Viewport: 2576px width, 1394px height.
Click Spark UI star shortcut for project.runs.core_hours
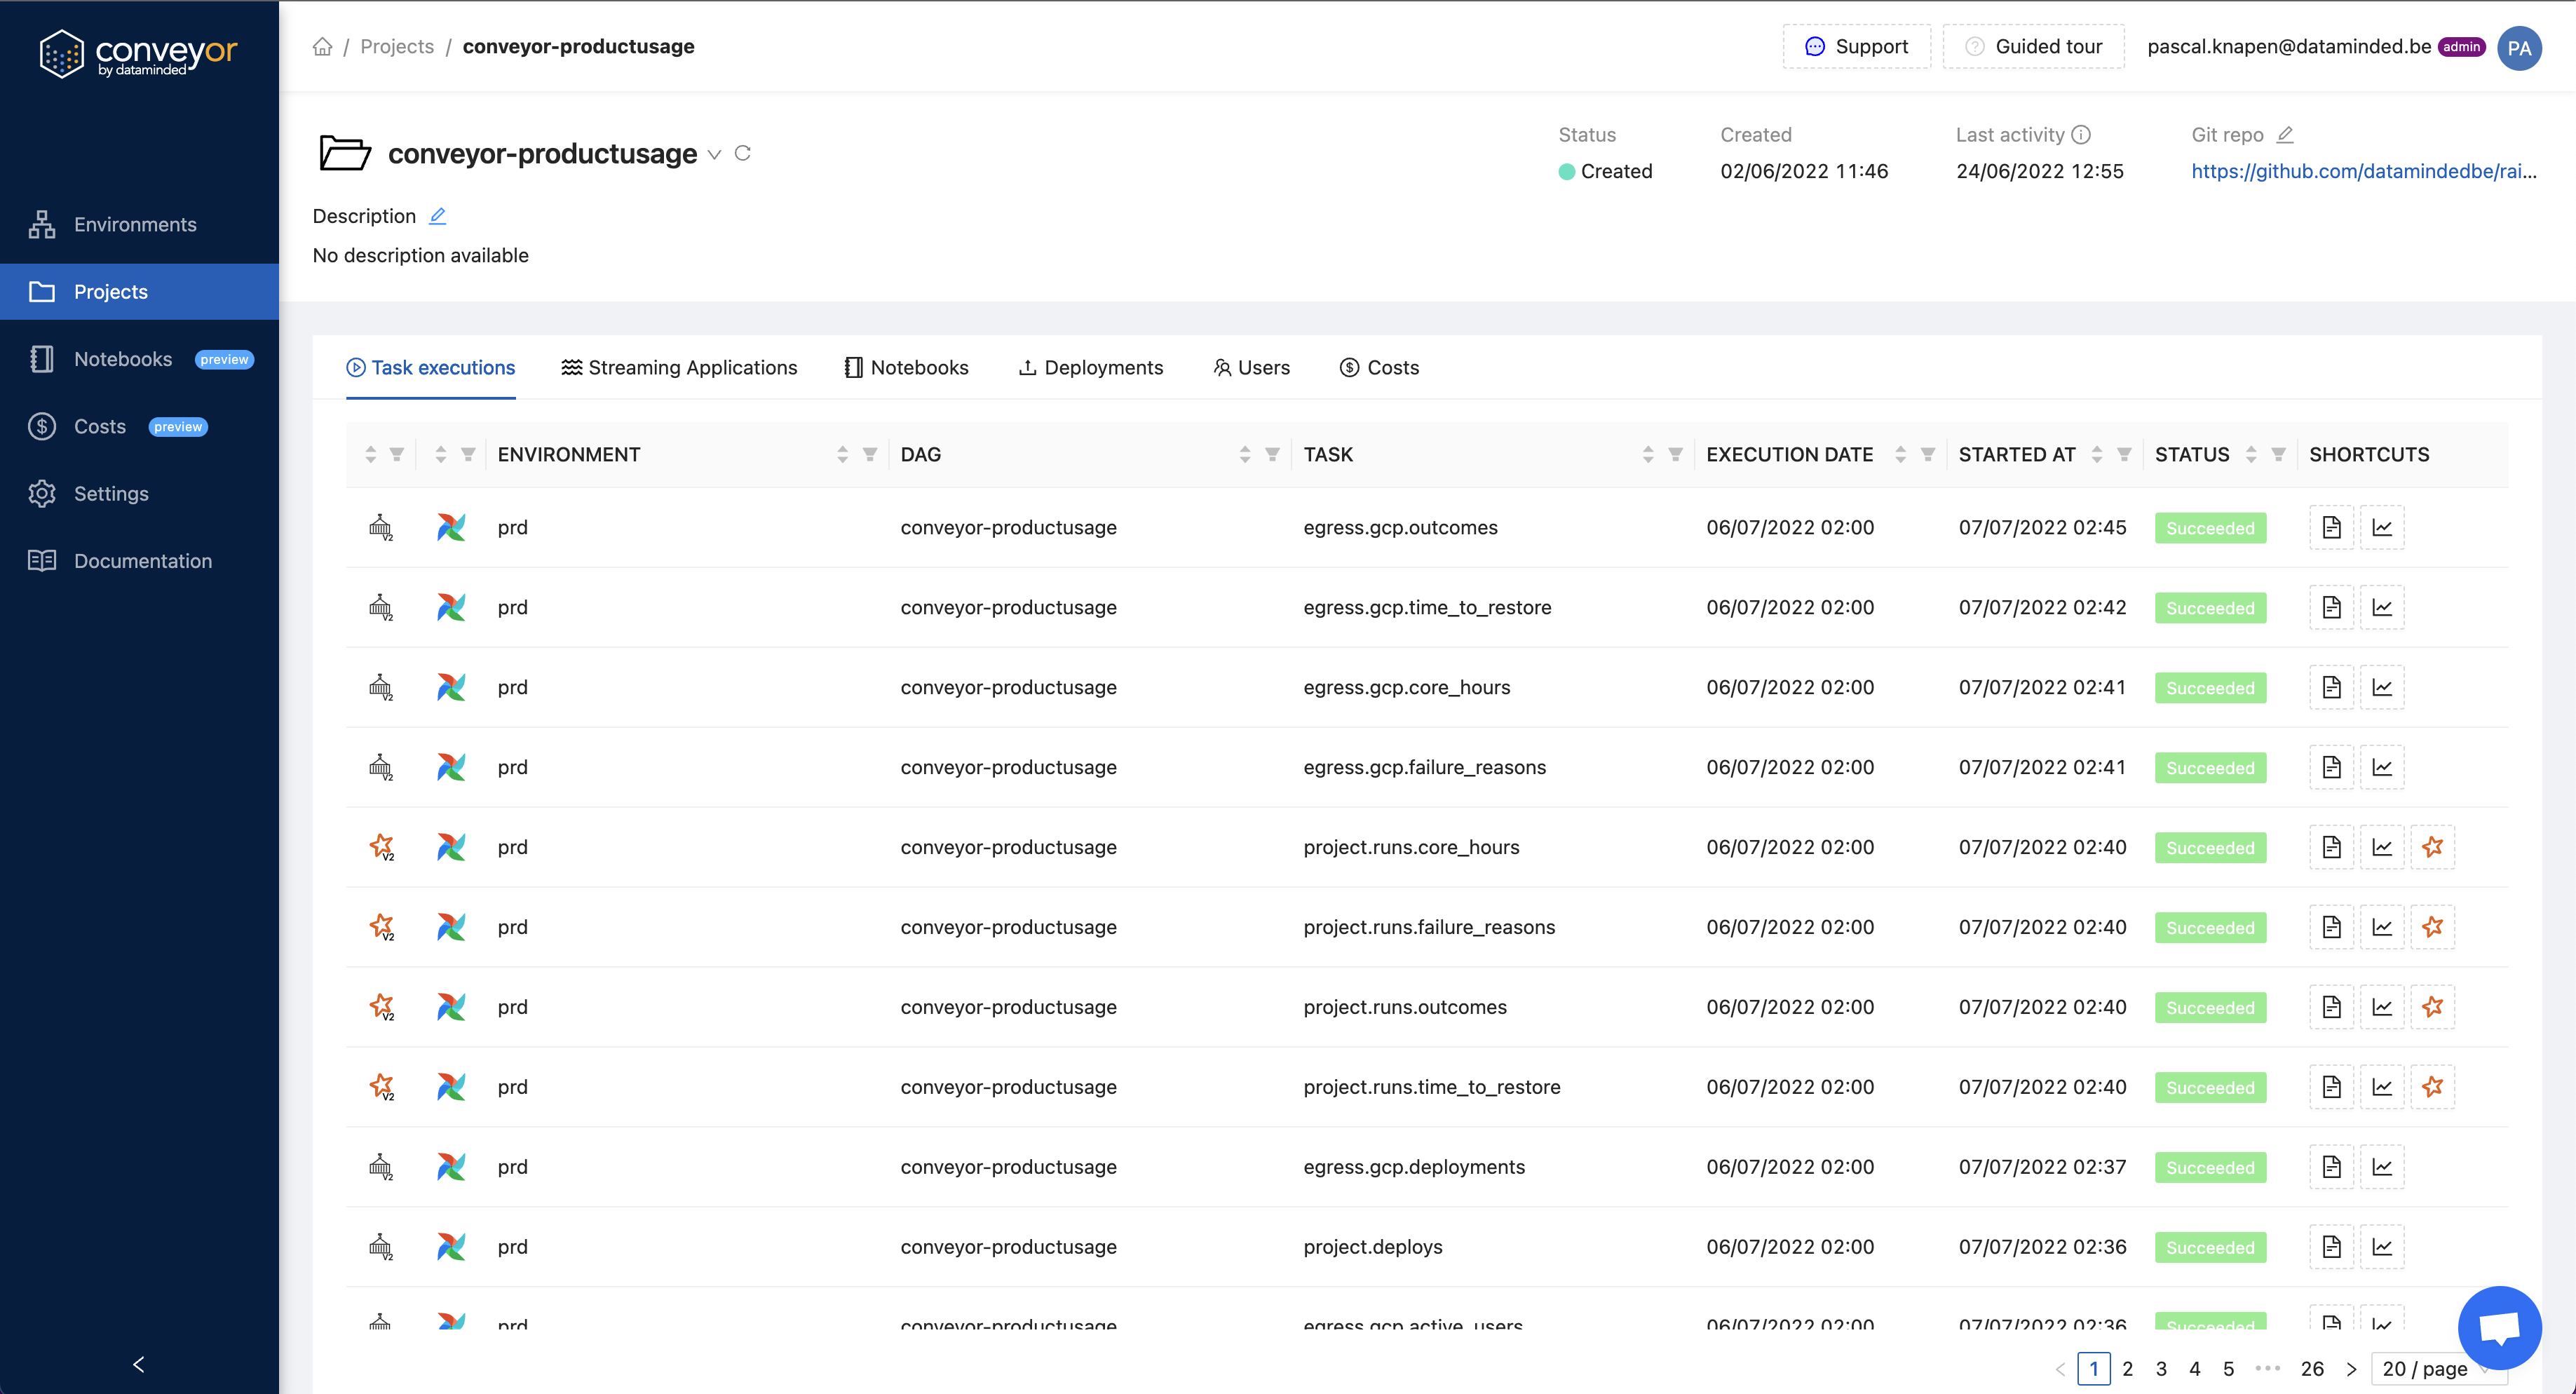click(2432, 847)
